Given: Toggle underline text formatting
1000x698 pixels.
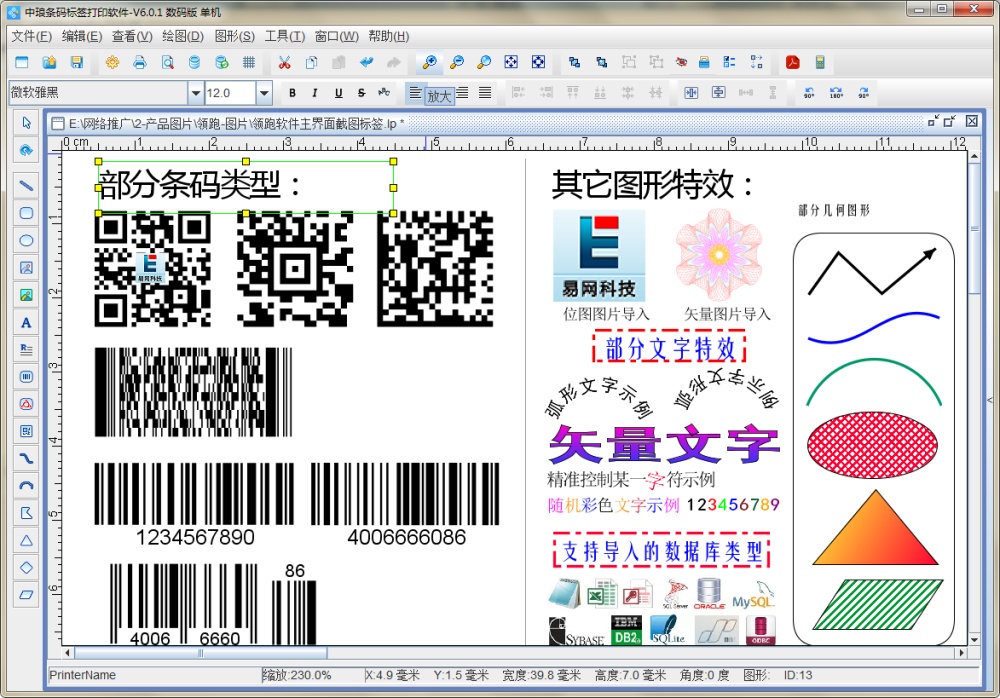Looking at the screenshot, I should (338, 93).
